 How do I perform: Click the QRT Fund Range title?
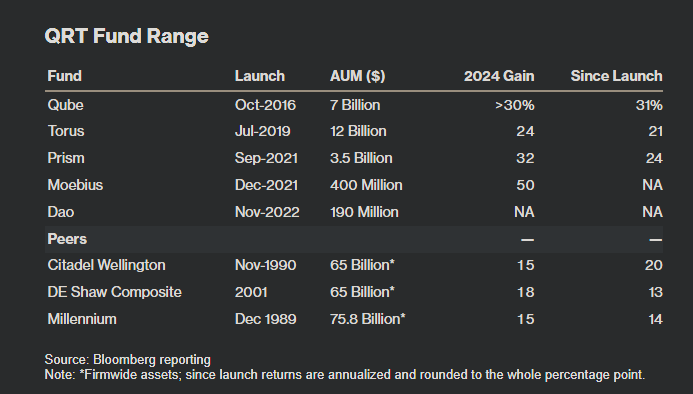[126, 36]
